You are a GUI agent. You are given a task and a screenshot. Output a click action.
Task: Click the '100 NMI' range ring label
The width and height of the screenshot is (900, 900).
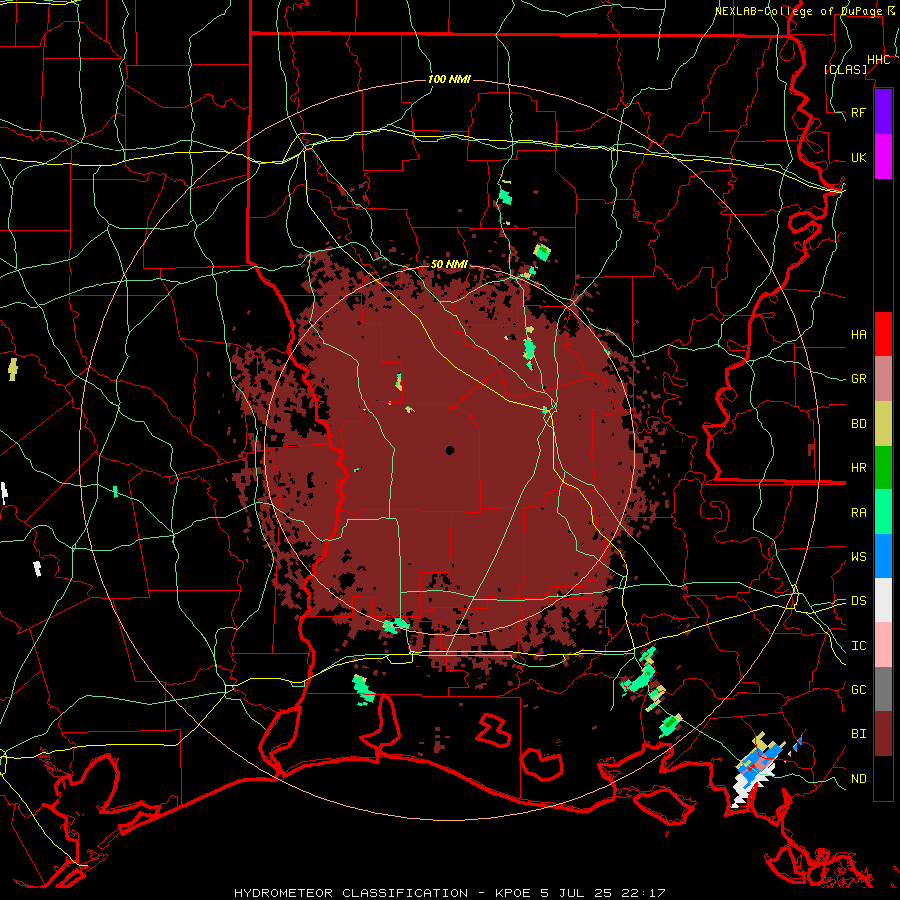[449, 79]
